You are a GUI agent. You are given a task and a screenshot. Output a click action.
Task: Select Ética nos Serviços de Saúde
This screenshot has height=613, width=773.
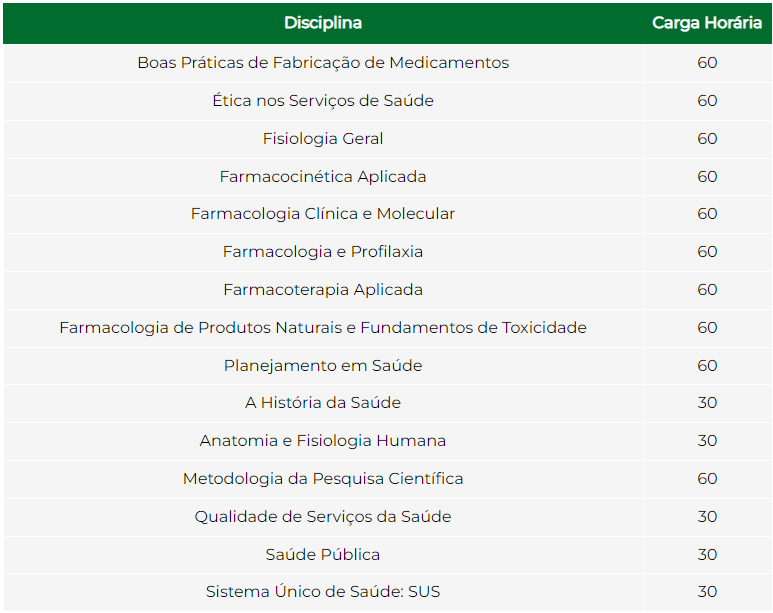(323, 101)
